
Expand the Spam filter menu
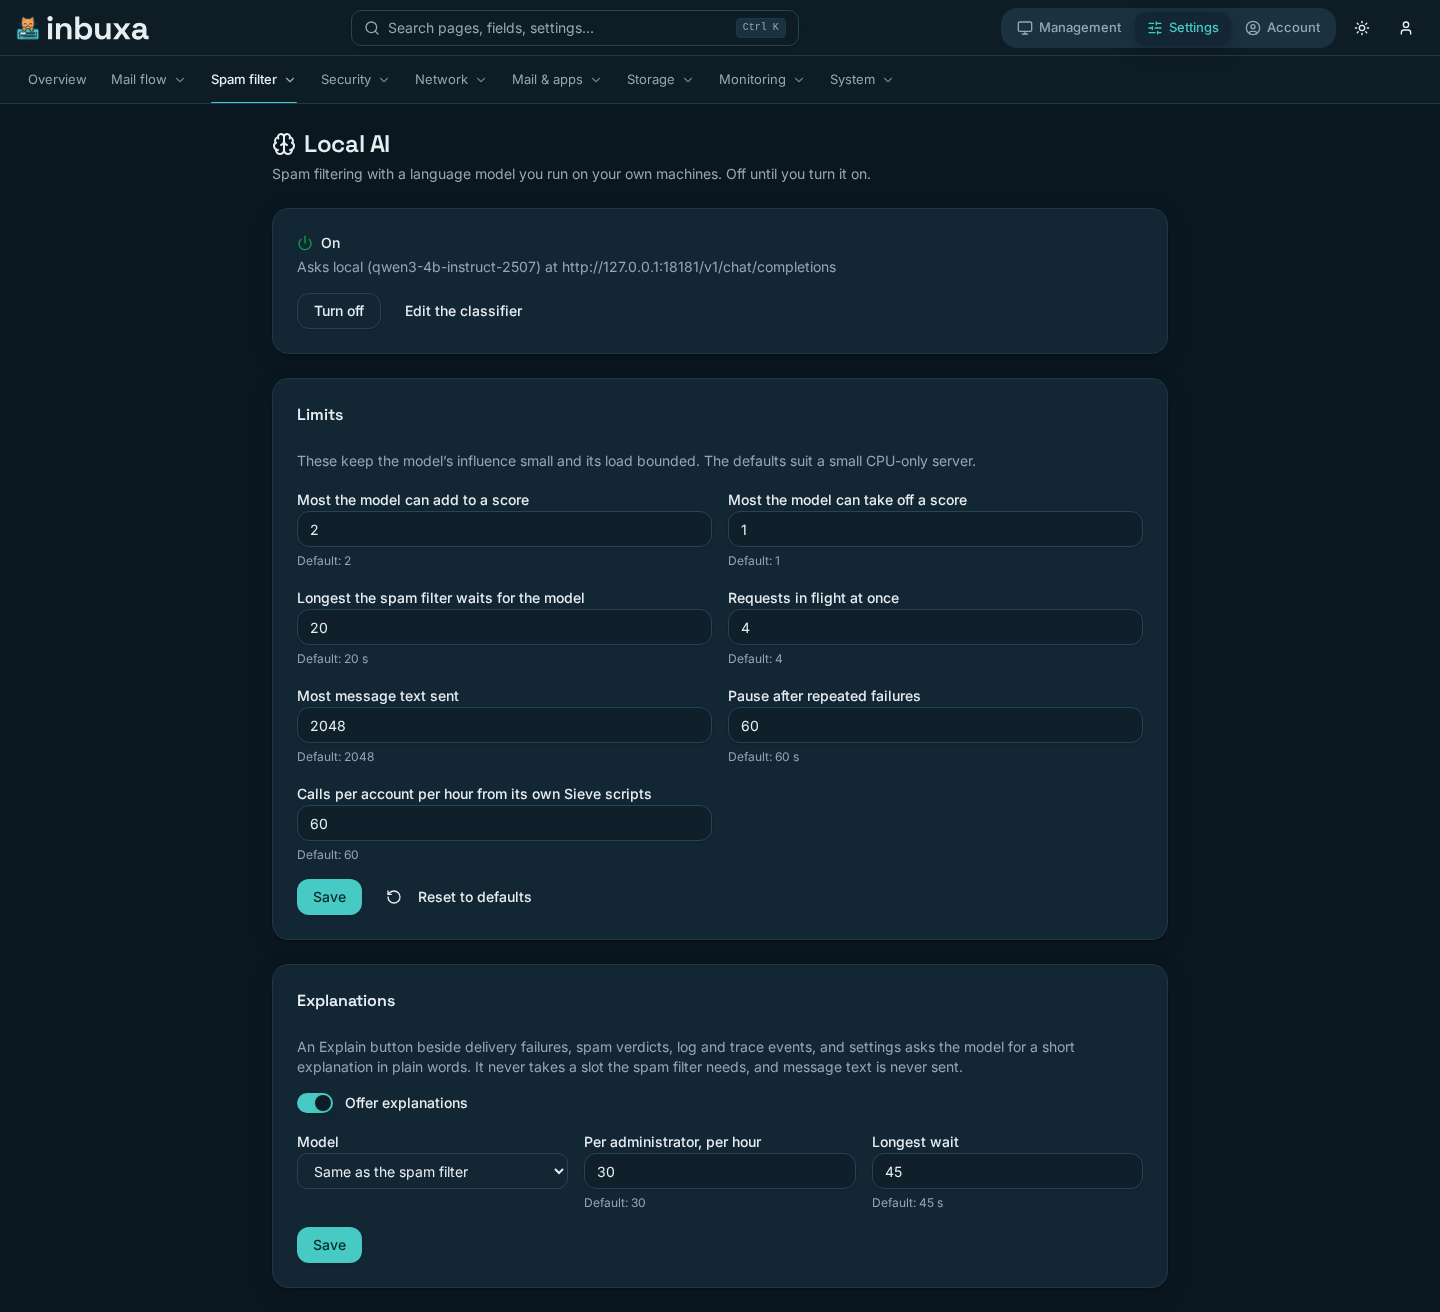253,80
